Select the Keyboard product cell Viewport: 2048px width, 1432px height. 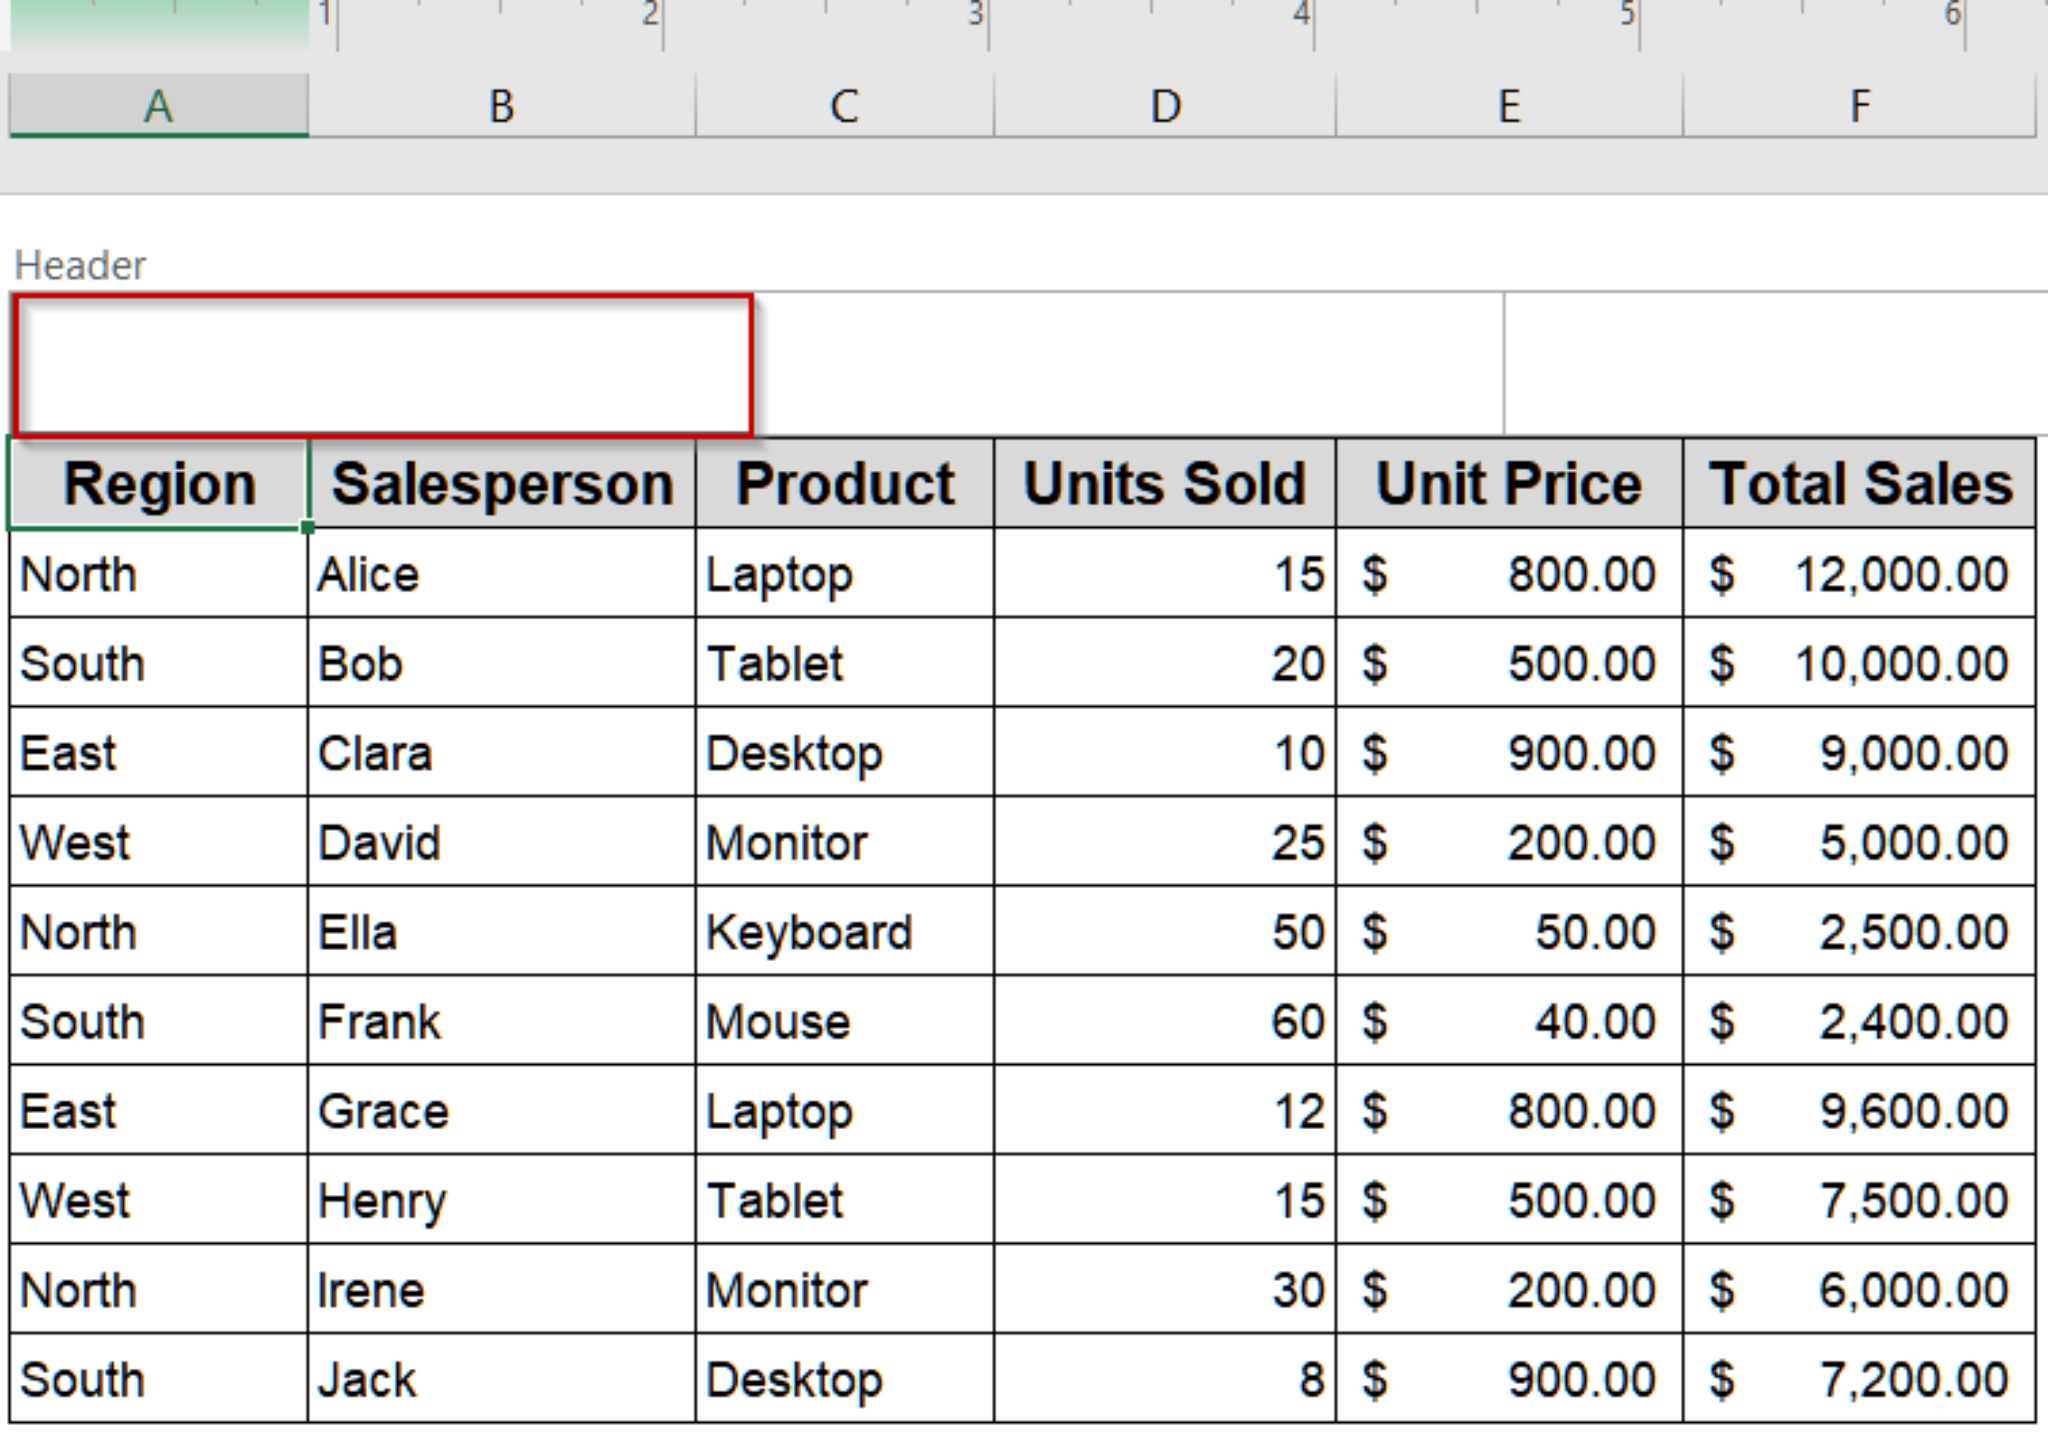point(845,931)
